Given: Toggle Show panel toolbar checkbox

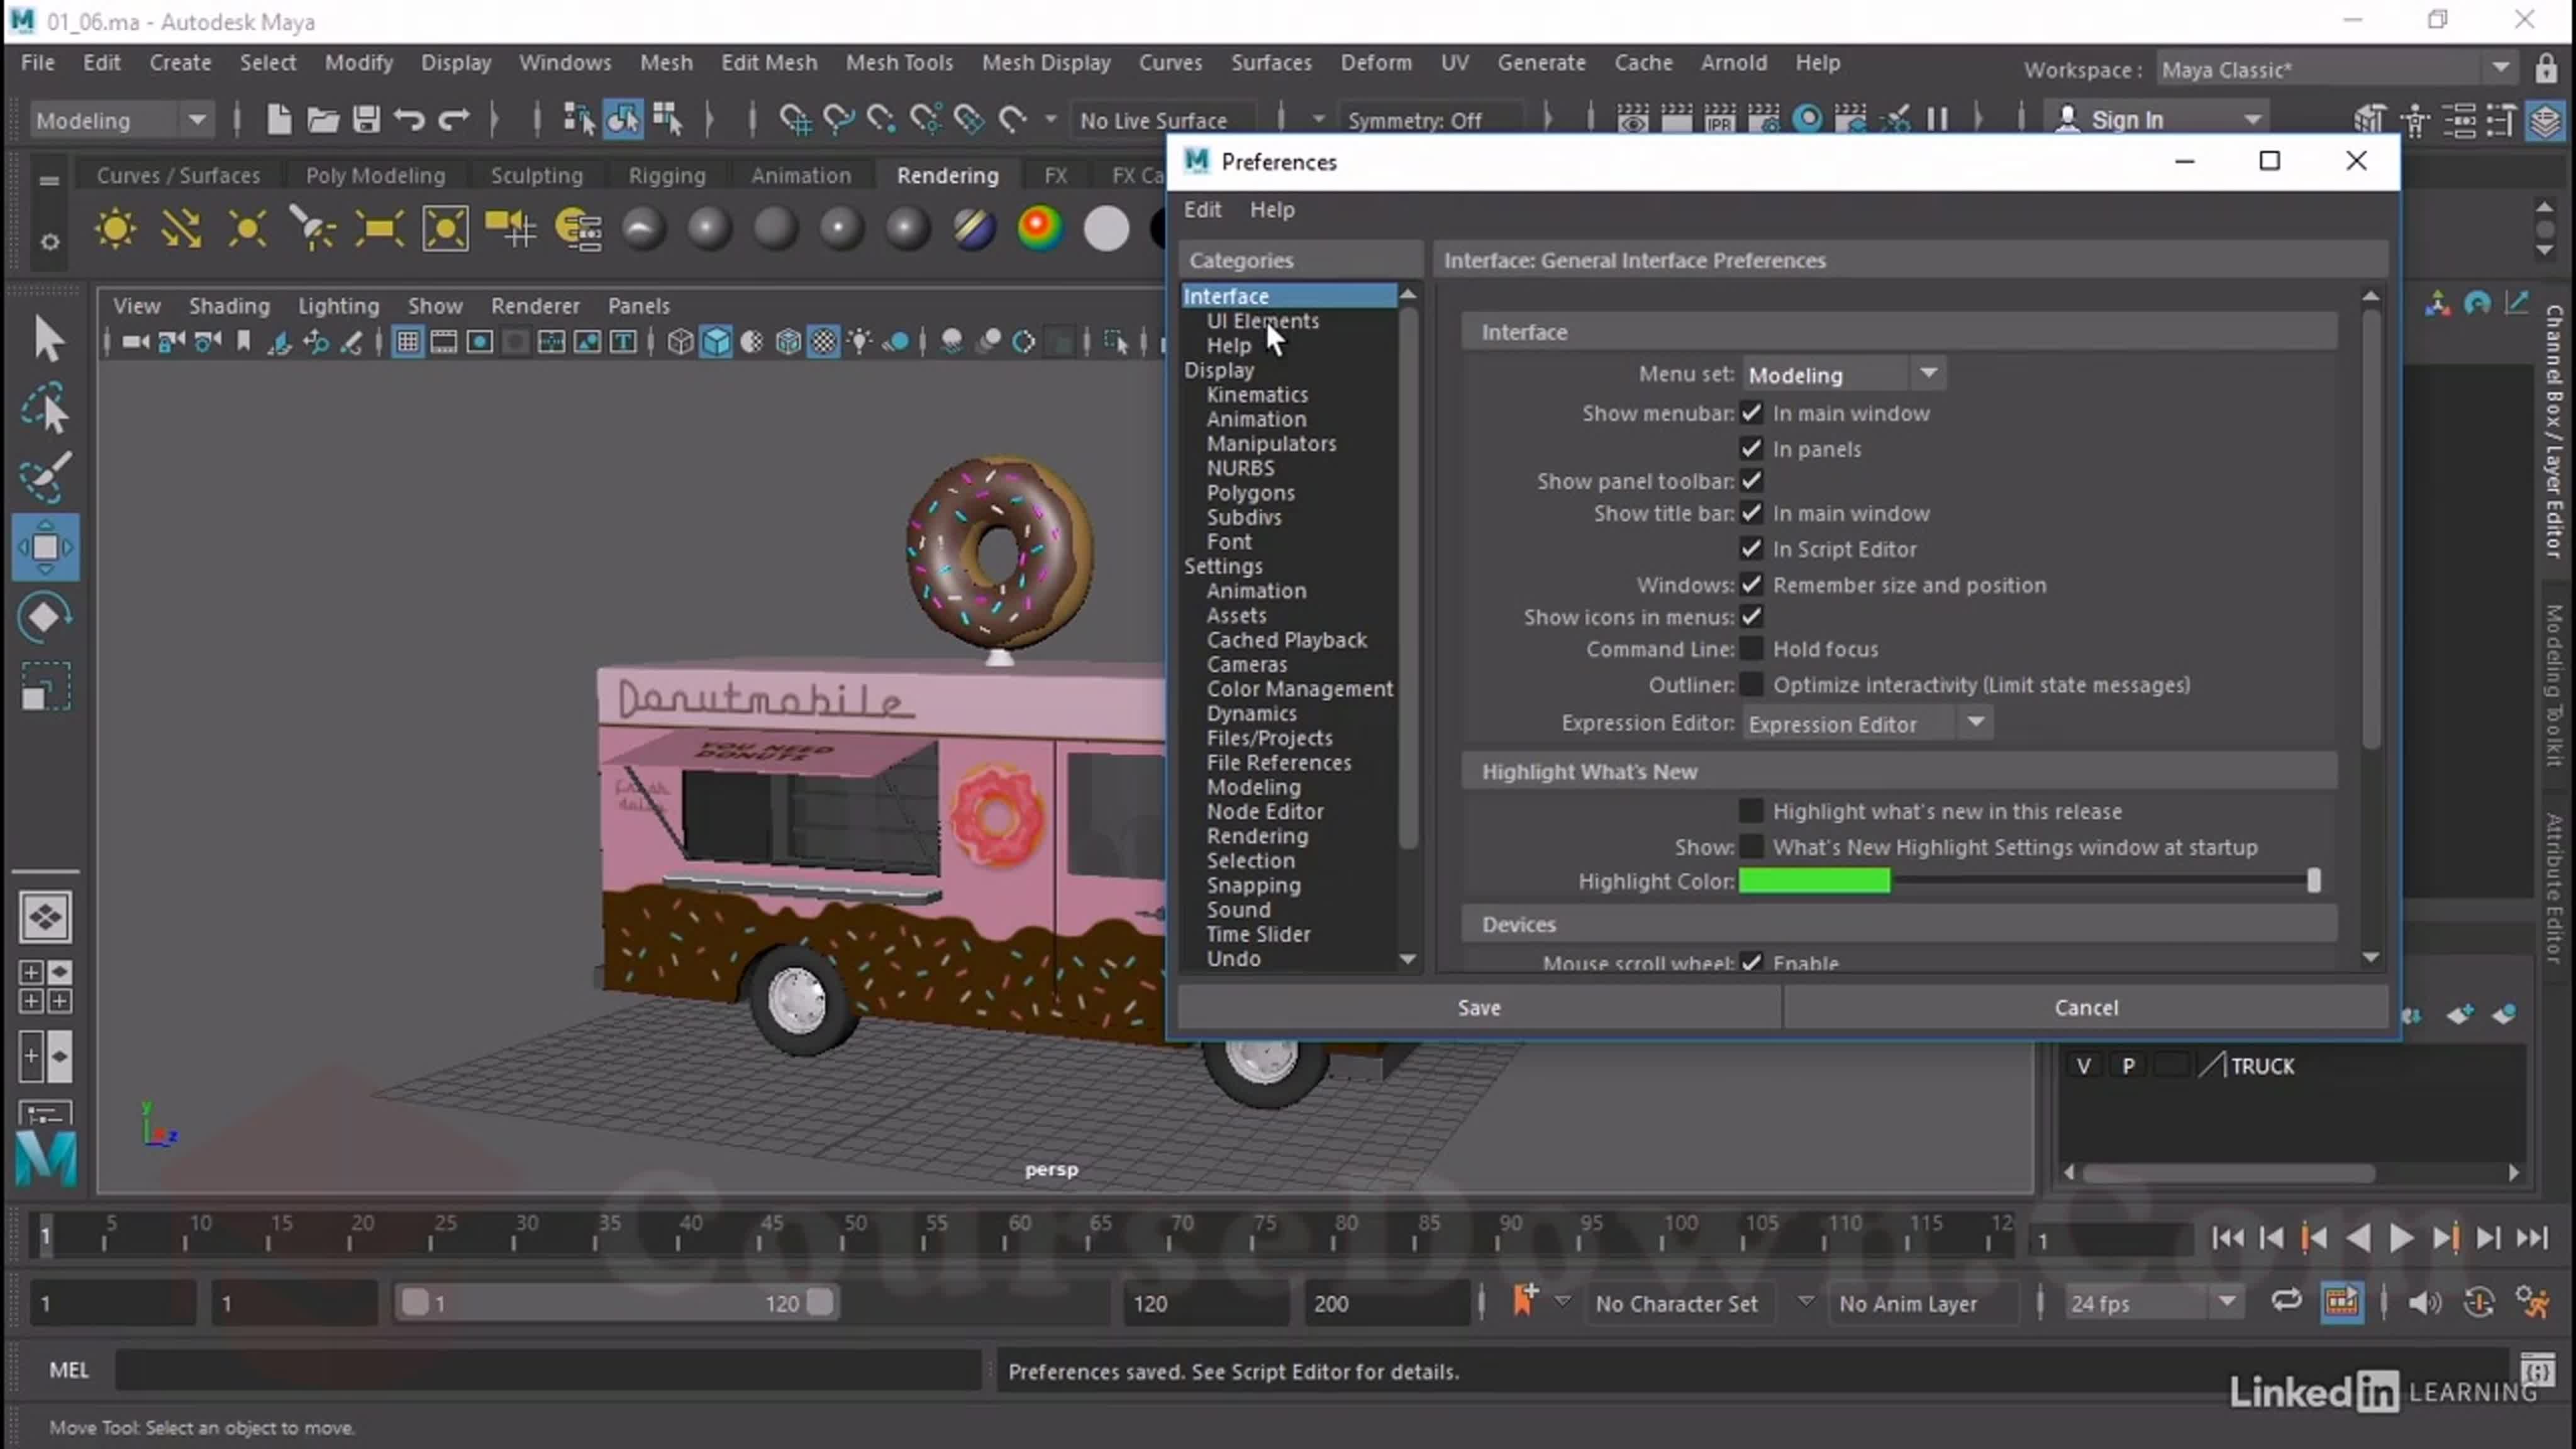Looking at the screenshot, I should point(1751,480).
